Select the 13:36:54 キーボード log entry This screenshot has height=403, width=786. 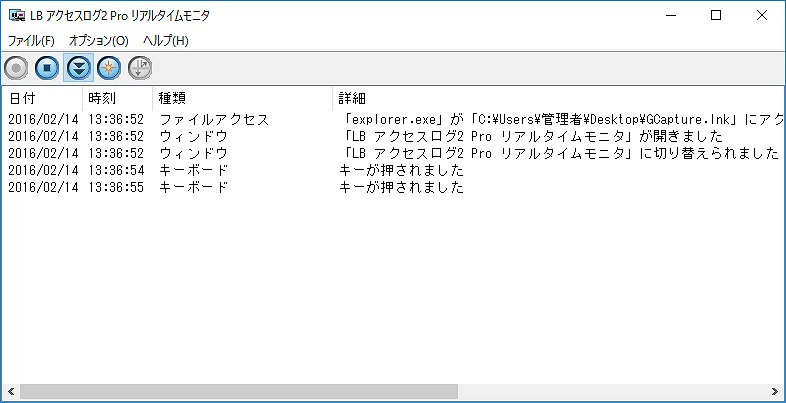[x=393, y=170]
